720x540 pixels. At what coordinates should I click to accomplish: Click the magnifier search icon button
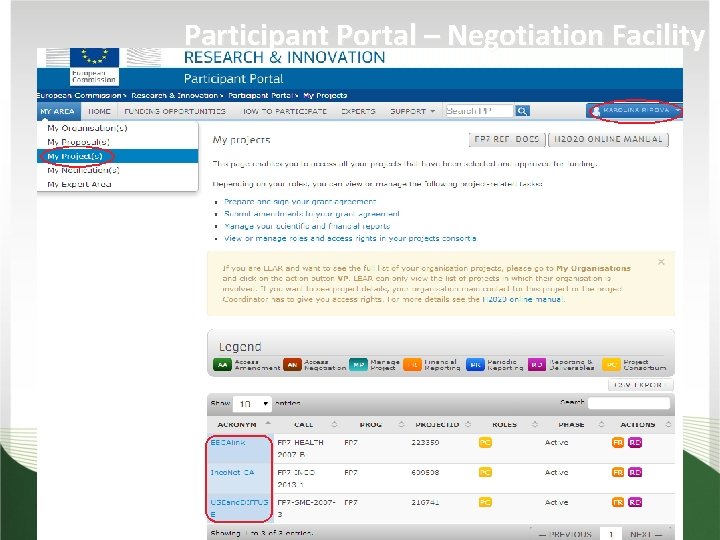522,111
